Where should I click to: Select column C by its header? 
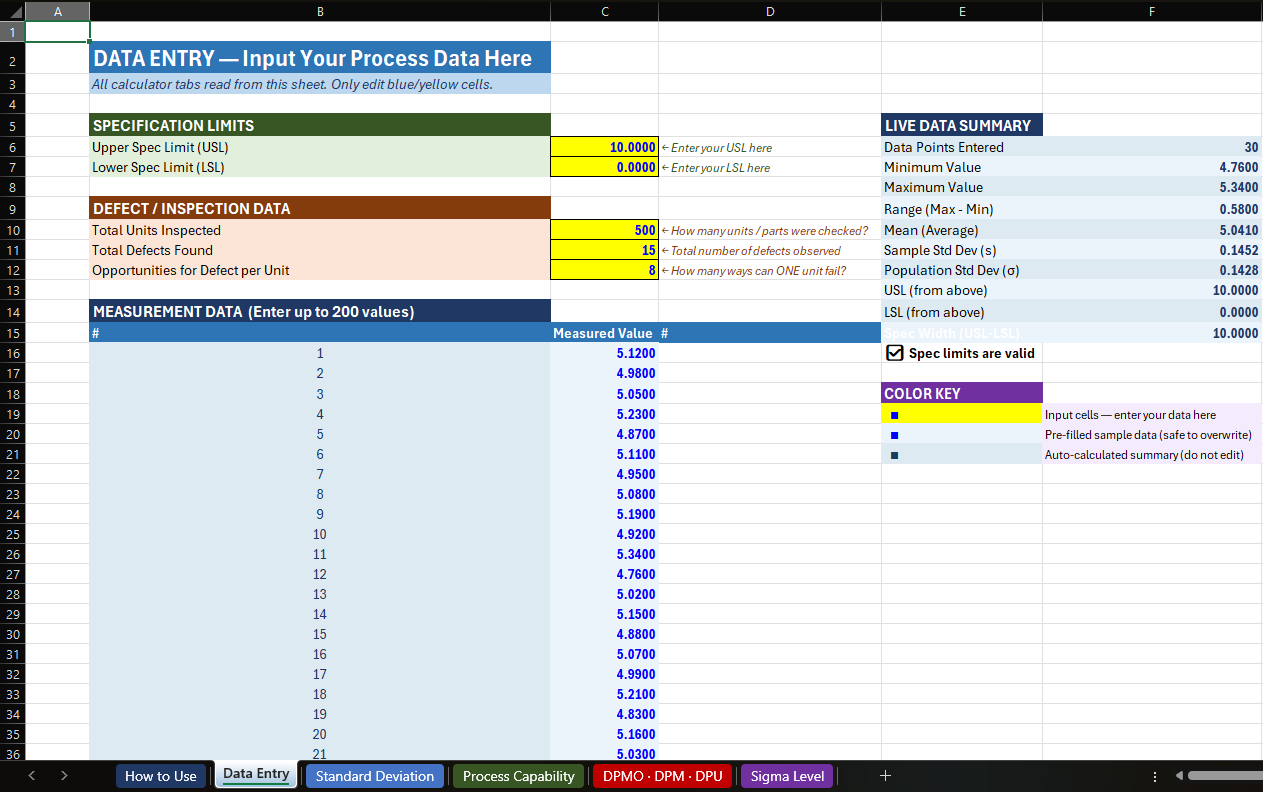604,11
